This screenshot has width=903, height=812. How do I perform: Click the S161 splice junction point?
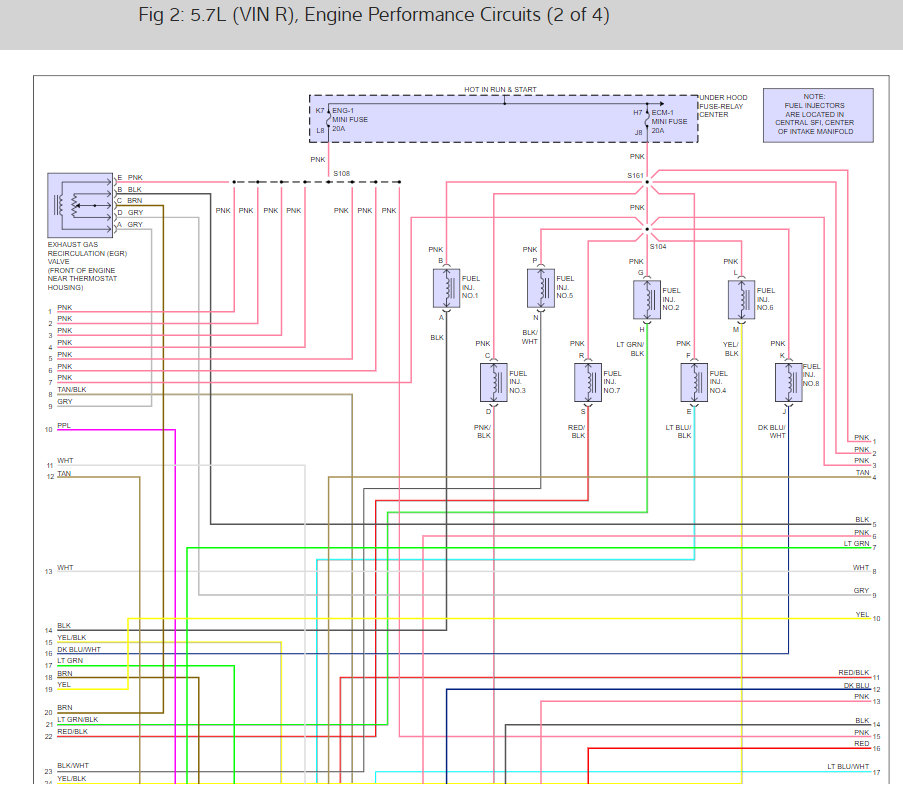[647, 182]
